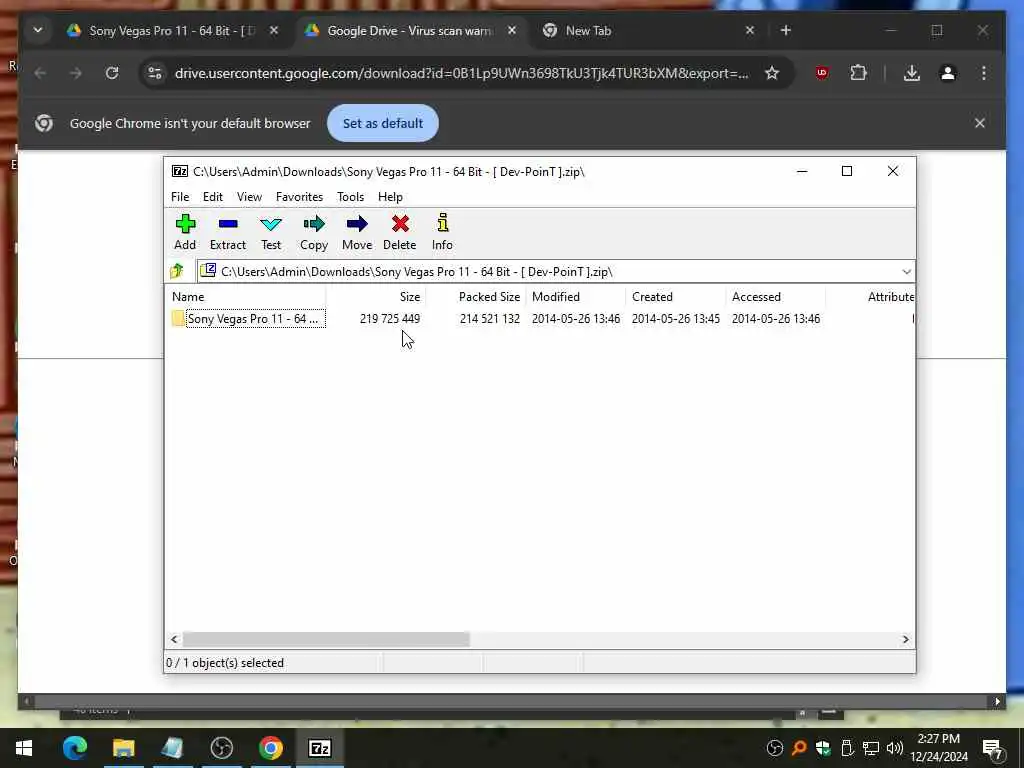Open the View menu
This screenshot has width=1024, height=768.
[x=249, y=197]
